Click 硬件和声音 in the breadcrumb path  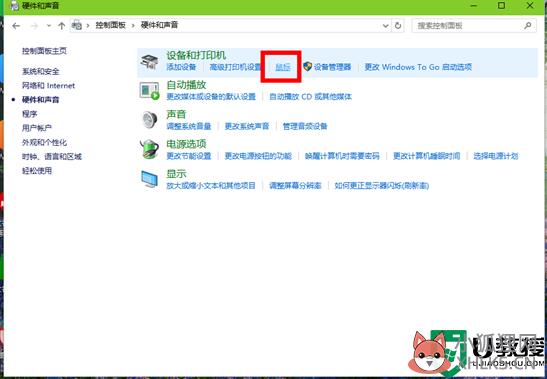coord(159,25)
